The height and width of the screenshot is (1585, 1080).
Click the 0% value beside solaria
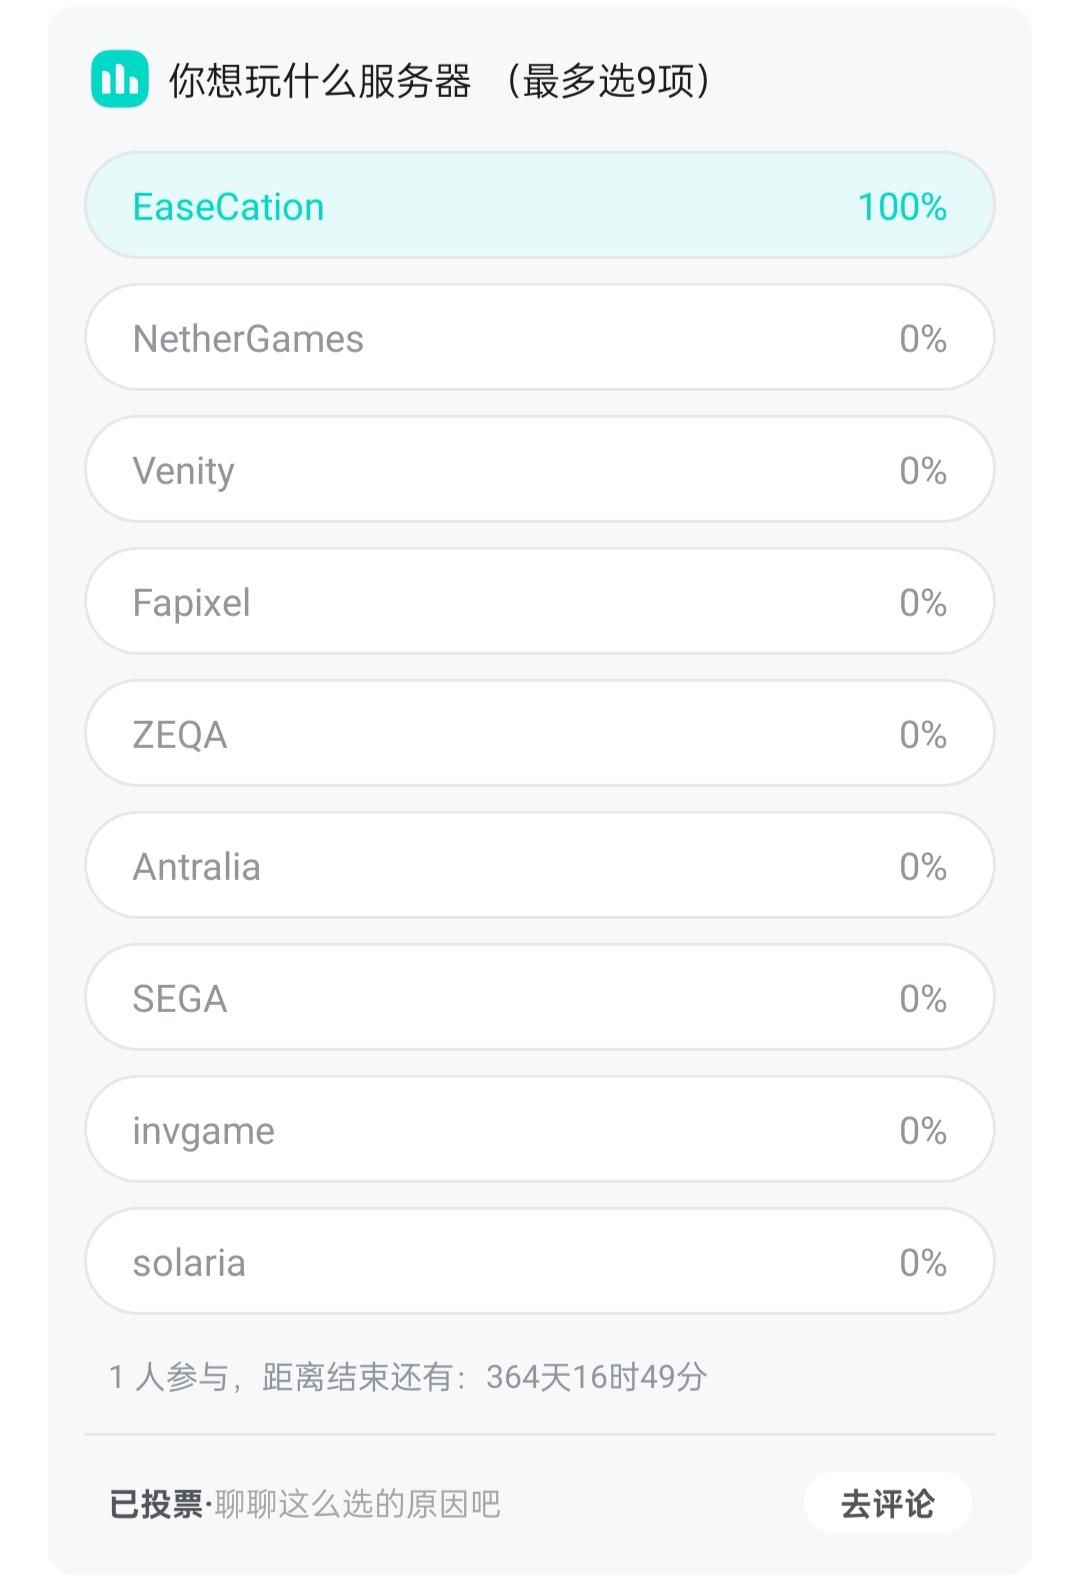[923, 1263]
